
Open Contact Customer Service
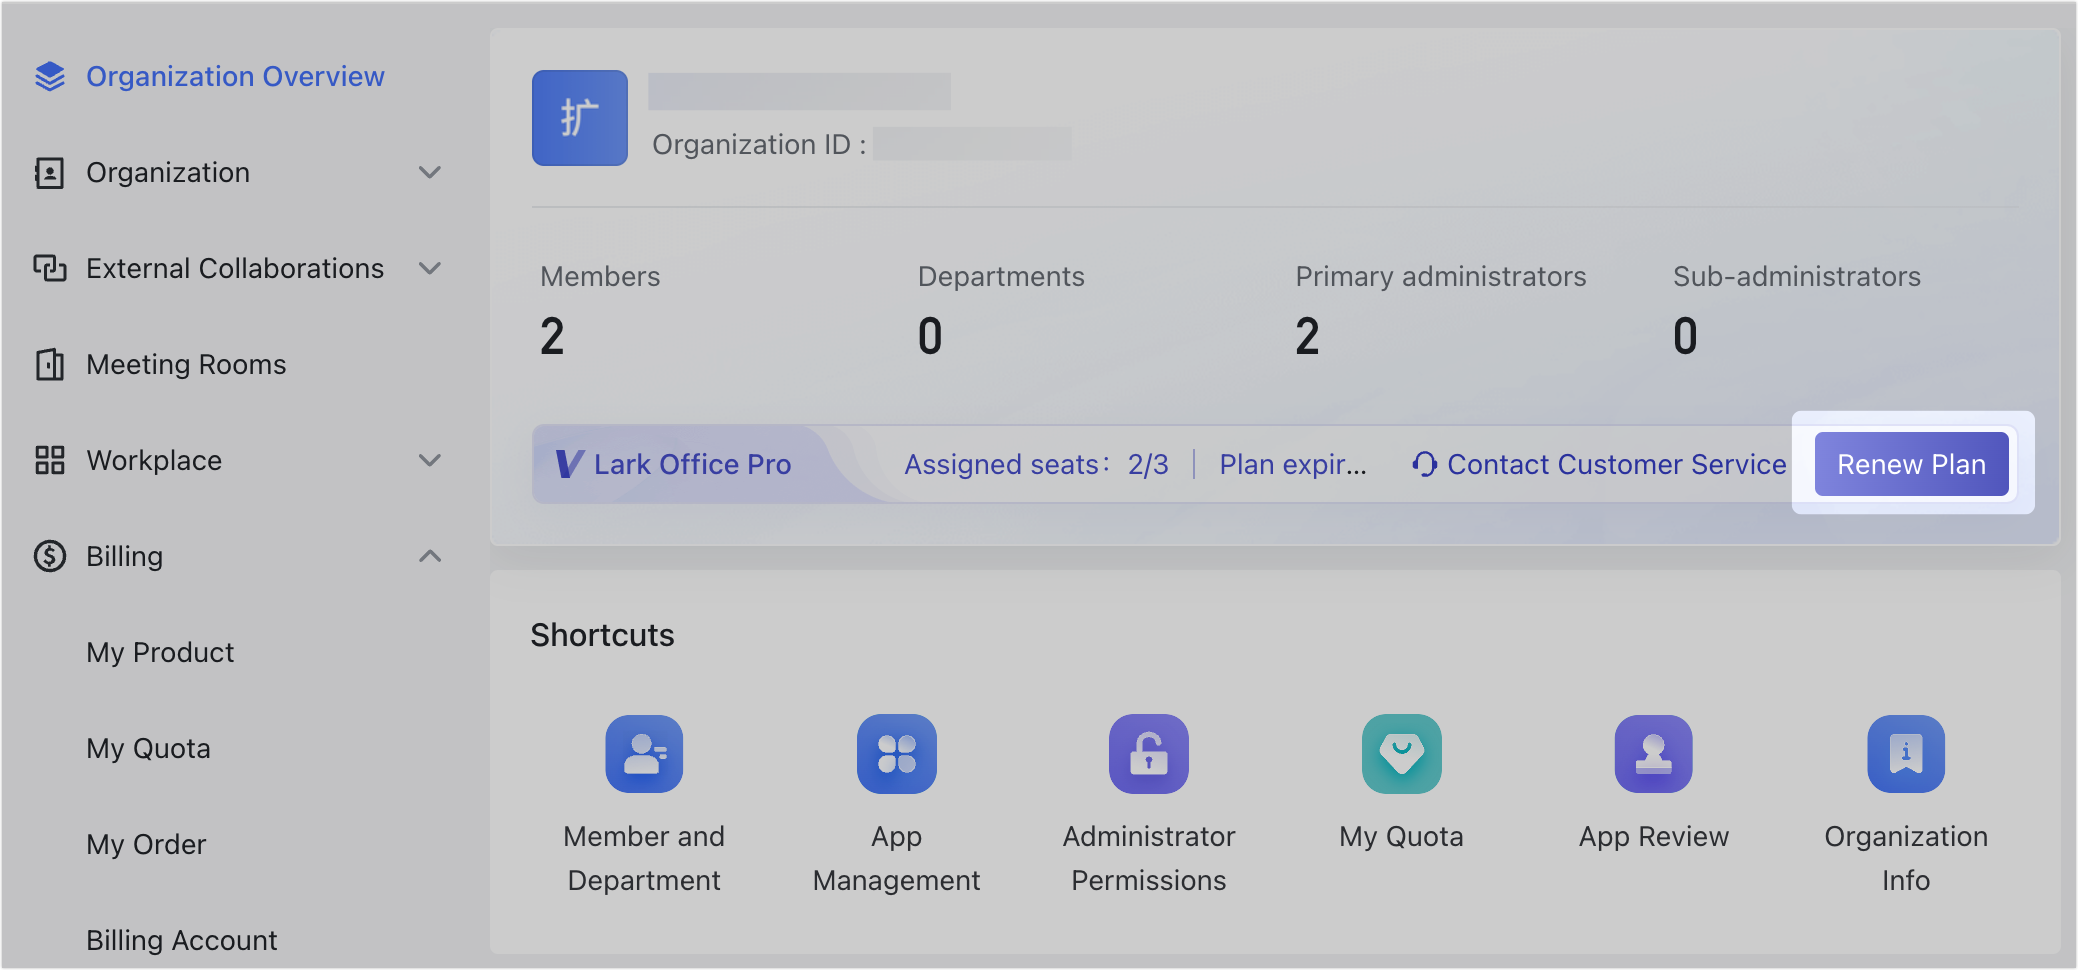pos(1598,463)
